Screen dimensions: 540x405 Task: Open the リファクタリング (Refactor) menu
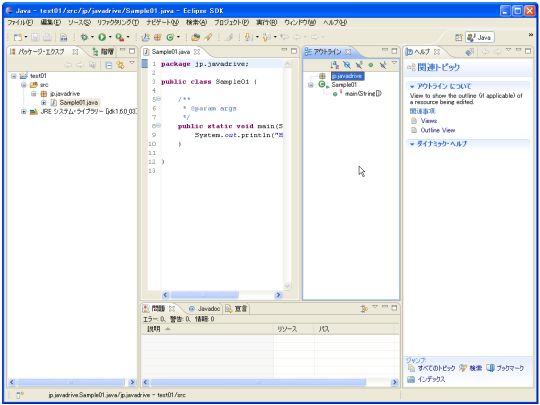[x=117, y=22]
